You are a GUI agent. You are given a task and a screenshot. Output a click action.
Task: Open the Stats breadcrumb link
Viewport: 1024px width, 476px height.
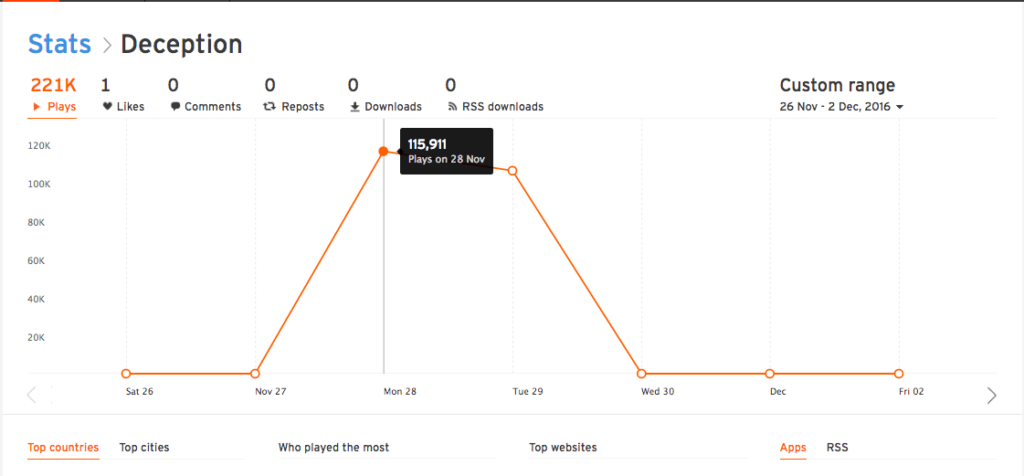pyautogui.click(x=59, y=44)
